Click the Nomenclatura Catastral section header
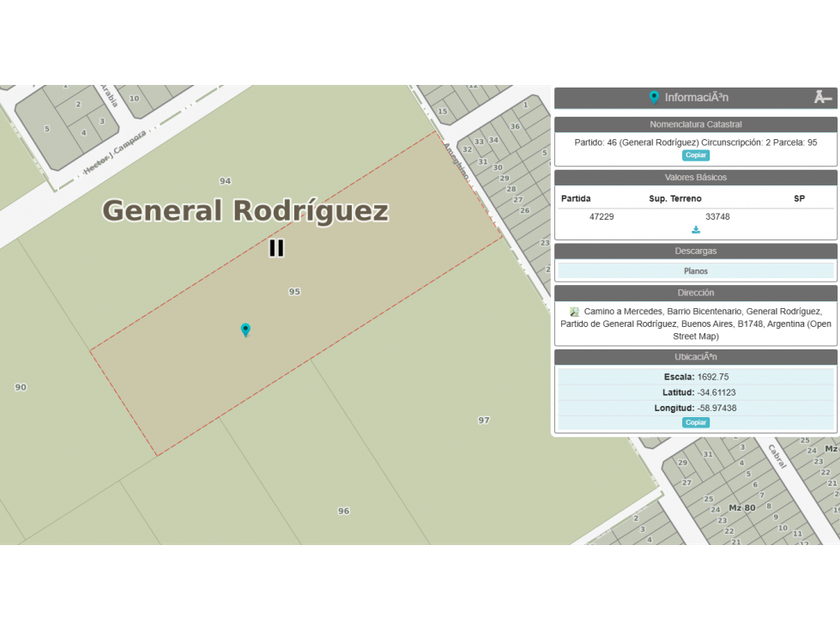This screenshot has width=840, height=630. 695,124
